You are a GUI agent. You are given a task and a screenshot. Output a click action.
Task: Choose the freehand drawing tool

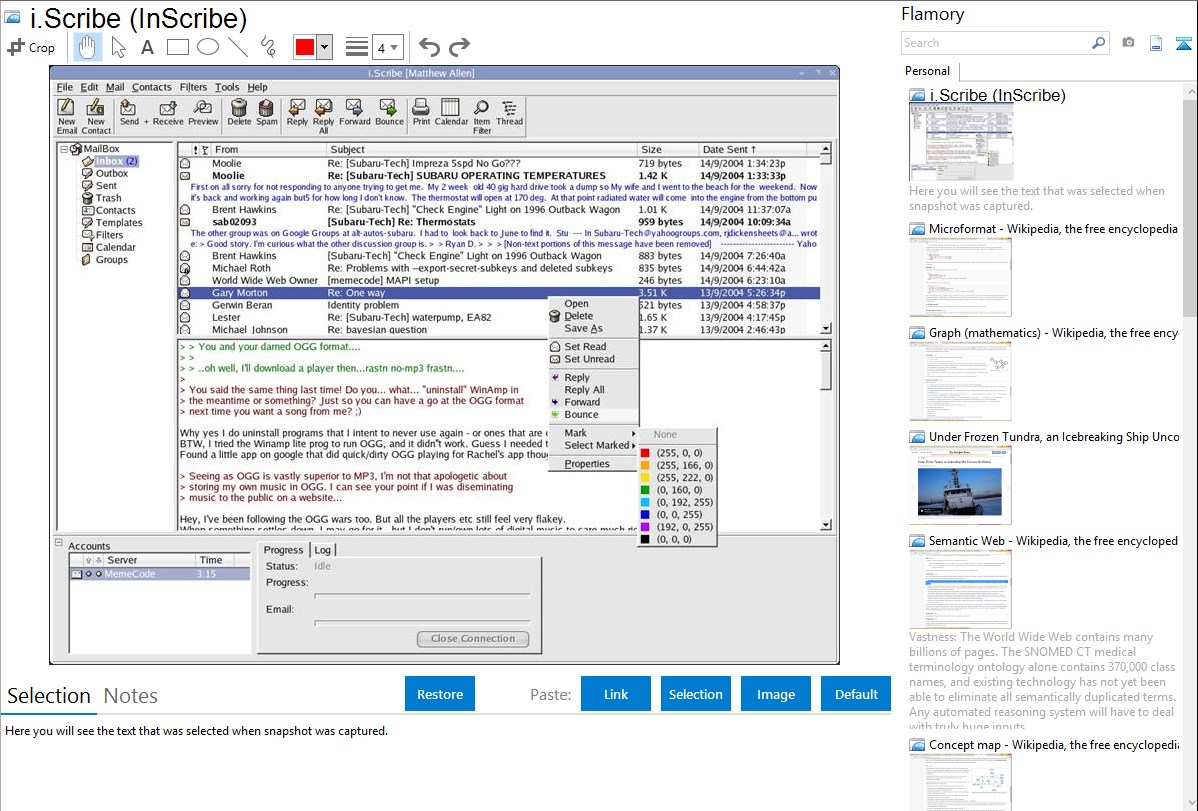(x=267, y=47)
